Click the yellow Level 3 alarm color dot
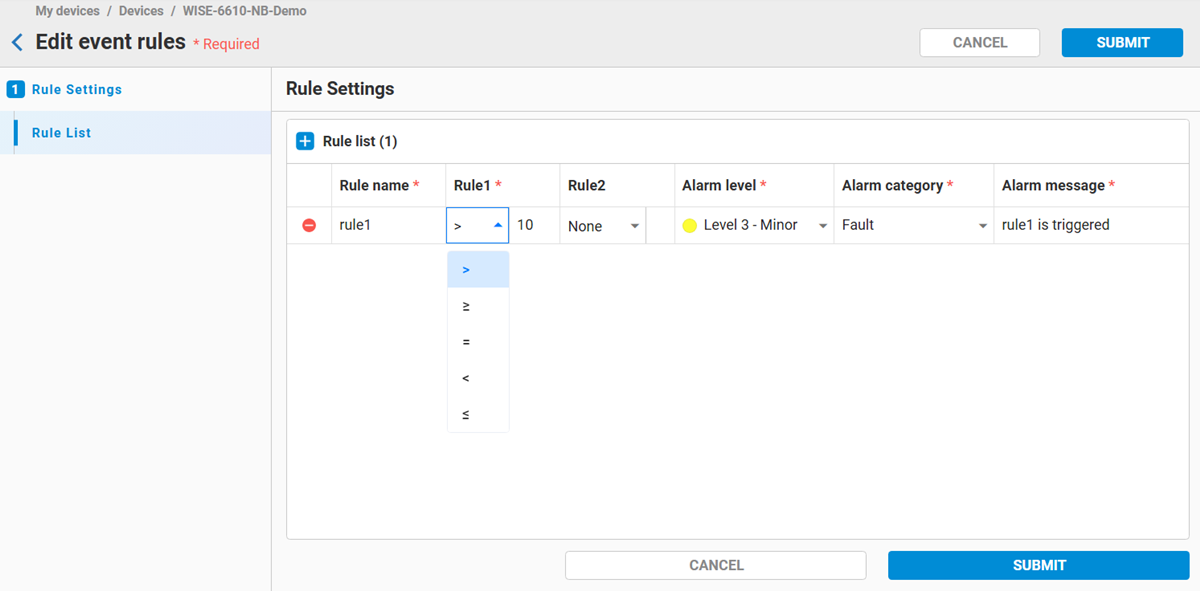Viewport: 1200px width, 591px height. click(x=689, y=226)
